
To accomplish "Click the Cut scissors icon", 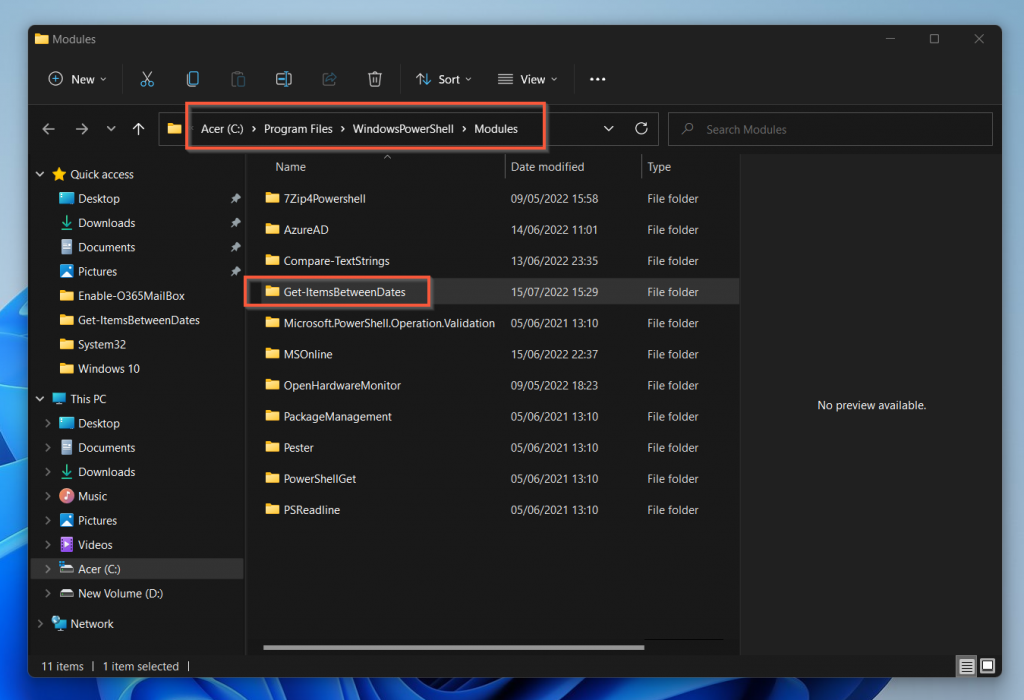I will pos(147,79).
